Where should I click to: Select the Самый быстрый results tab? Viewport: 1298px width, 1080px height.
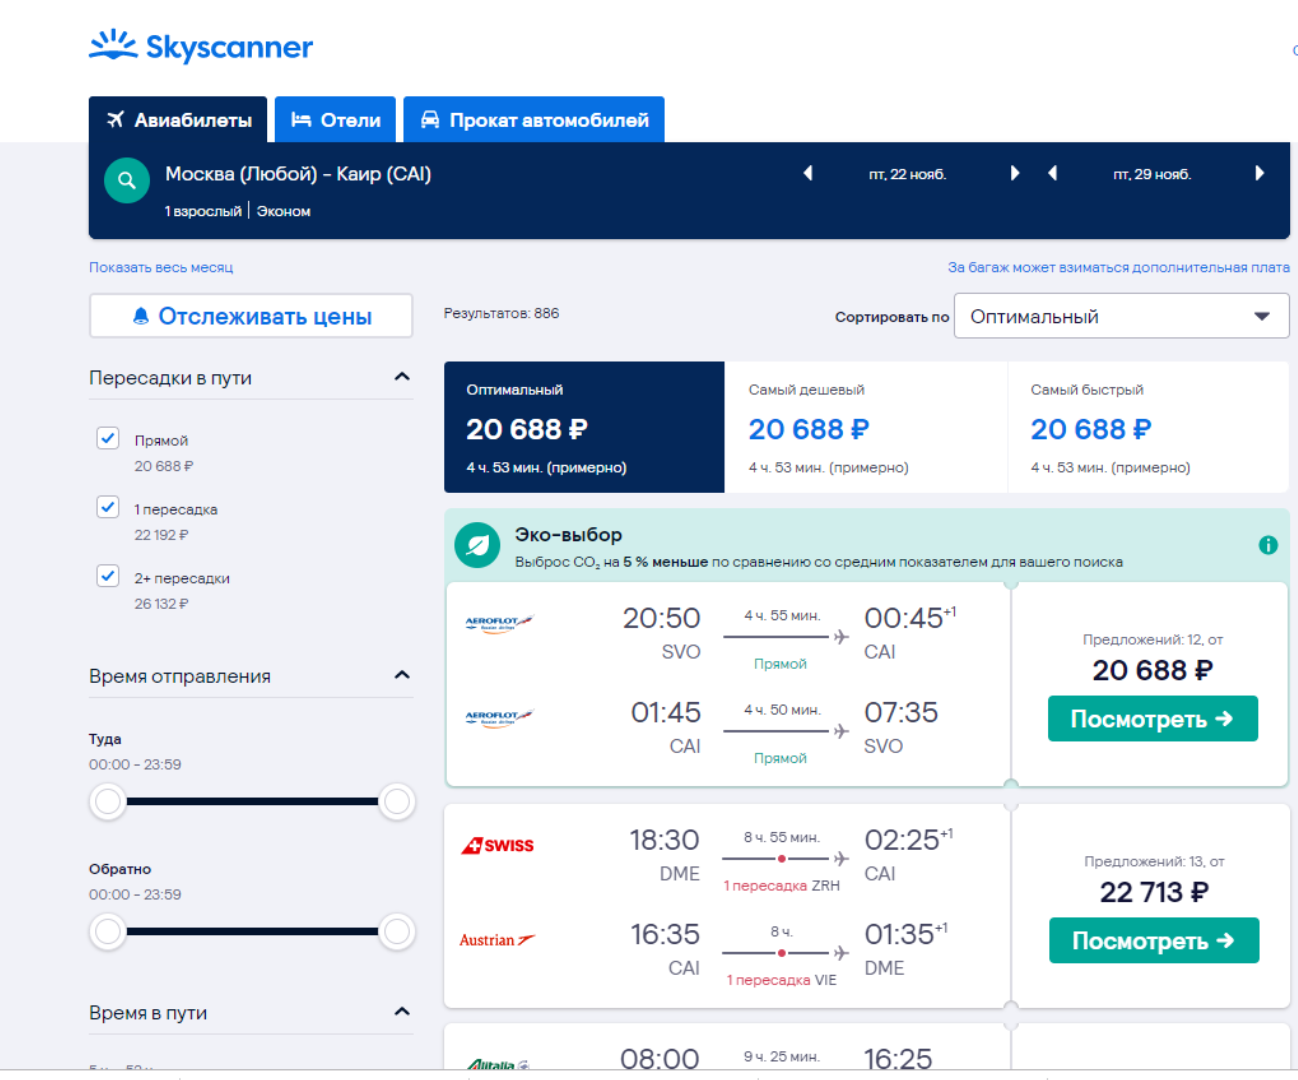click(1148, 427)
